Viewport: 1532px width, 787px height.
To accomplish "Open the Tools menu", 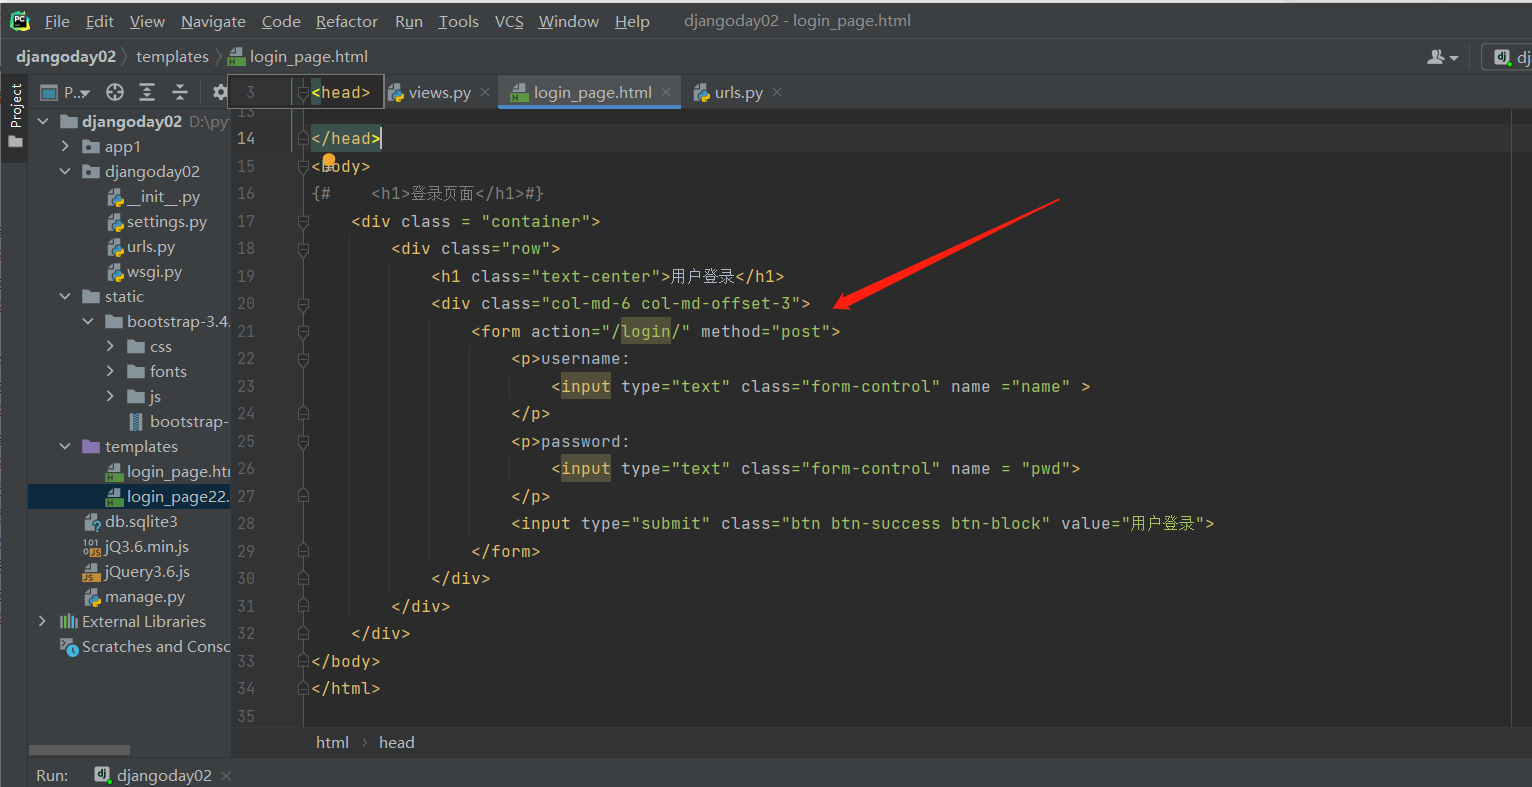I will coord(459,21).
